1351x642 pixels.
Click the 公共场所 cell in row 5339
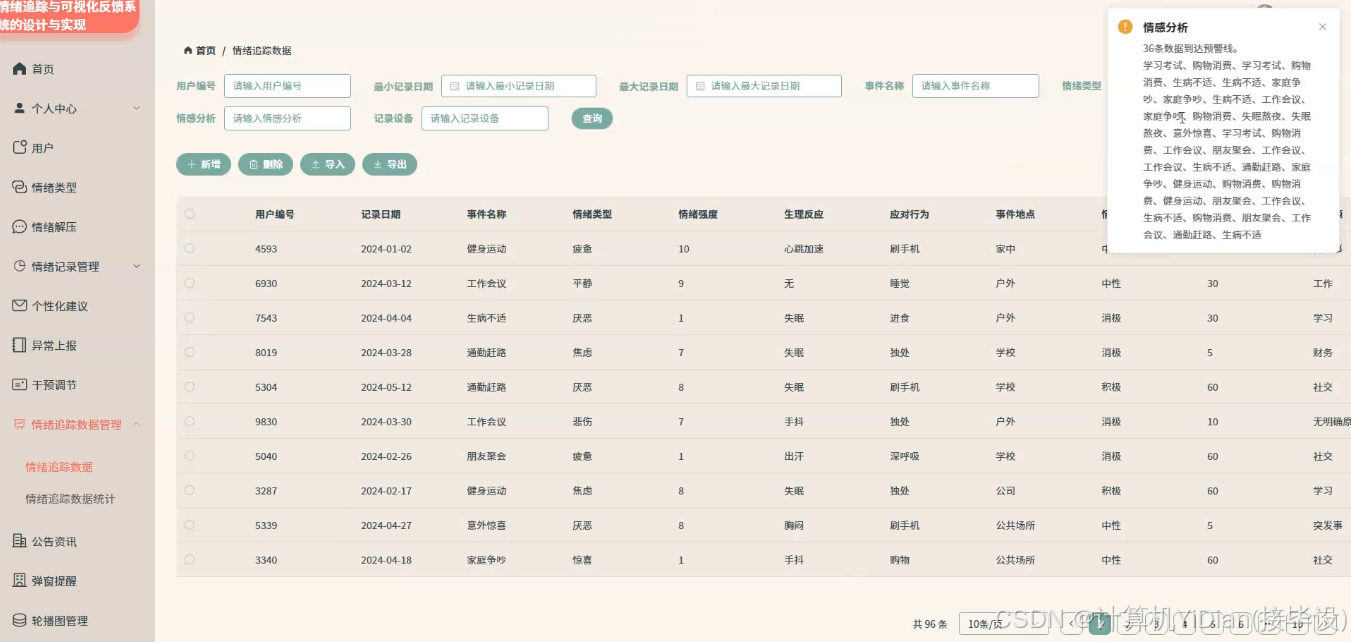tap(1015, 525)
